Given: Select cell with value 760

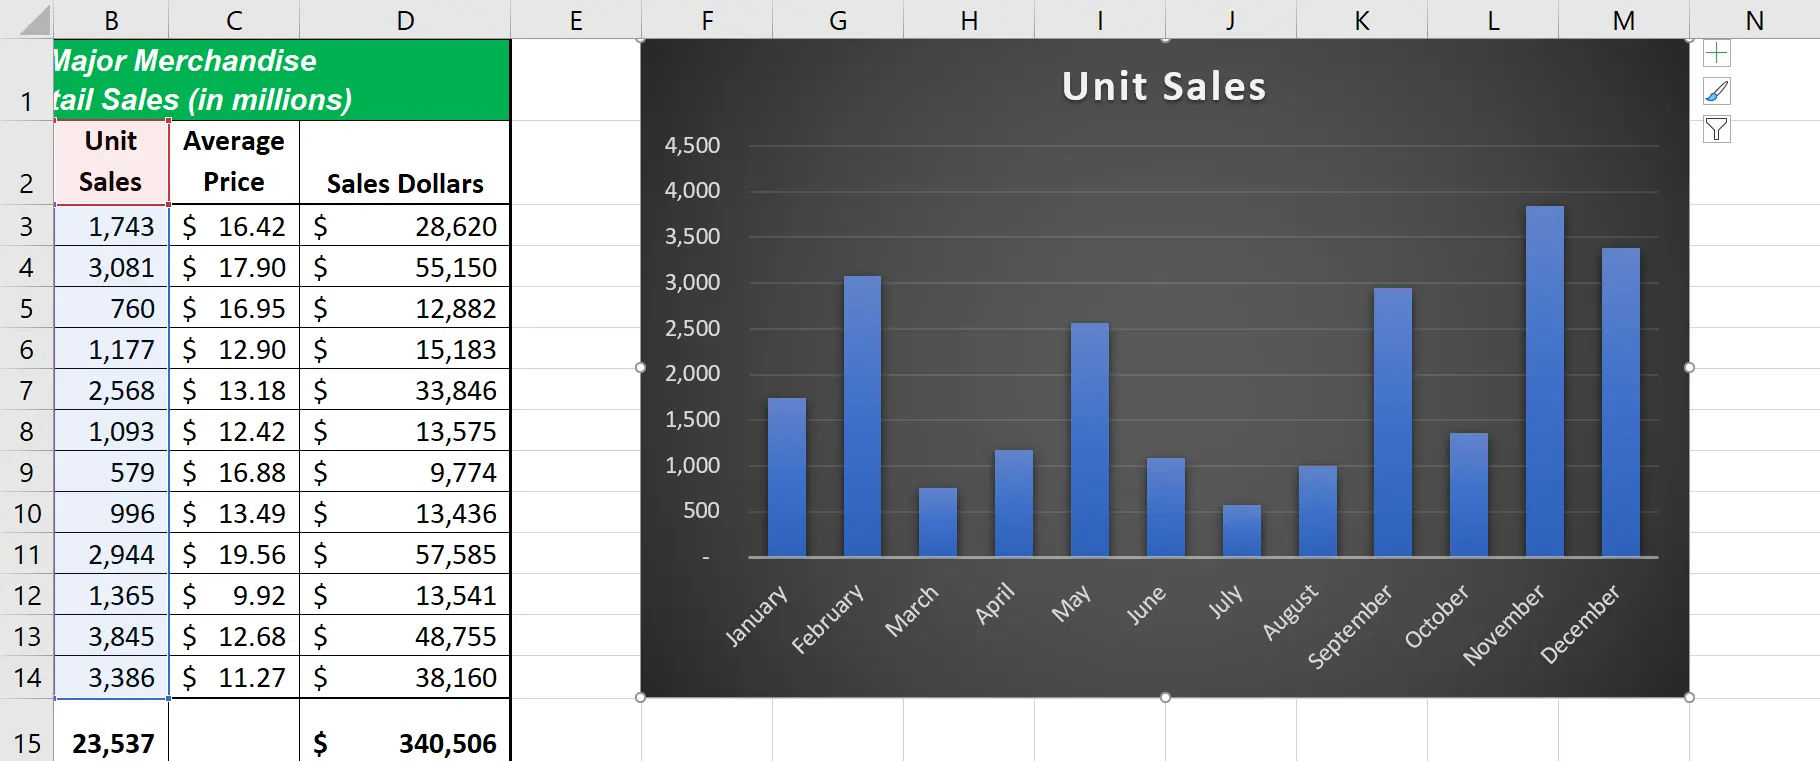Looking at the screenshot, I should coord(111,308).
